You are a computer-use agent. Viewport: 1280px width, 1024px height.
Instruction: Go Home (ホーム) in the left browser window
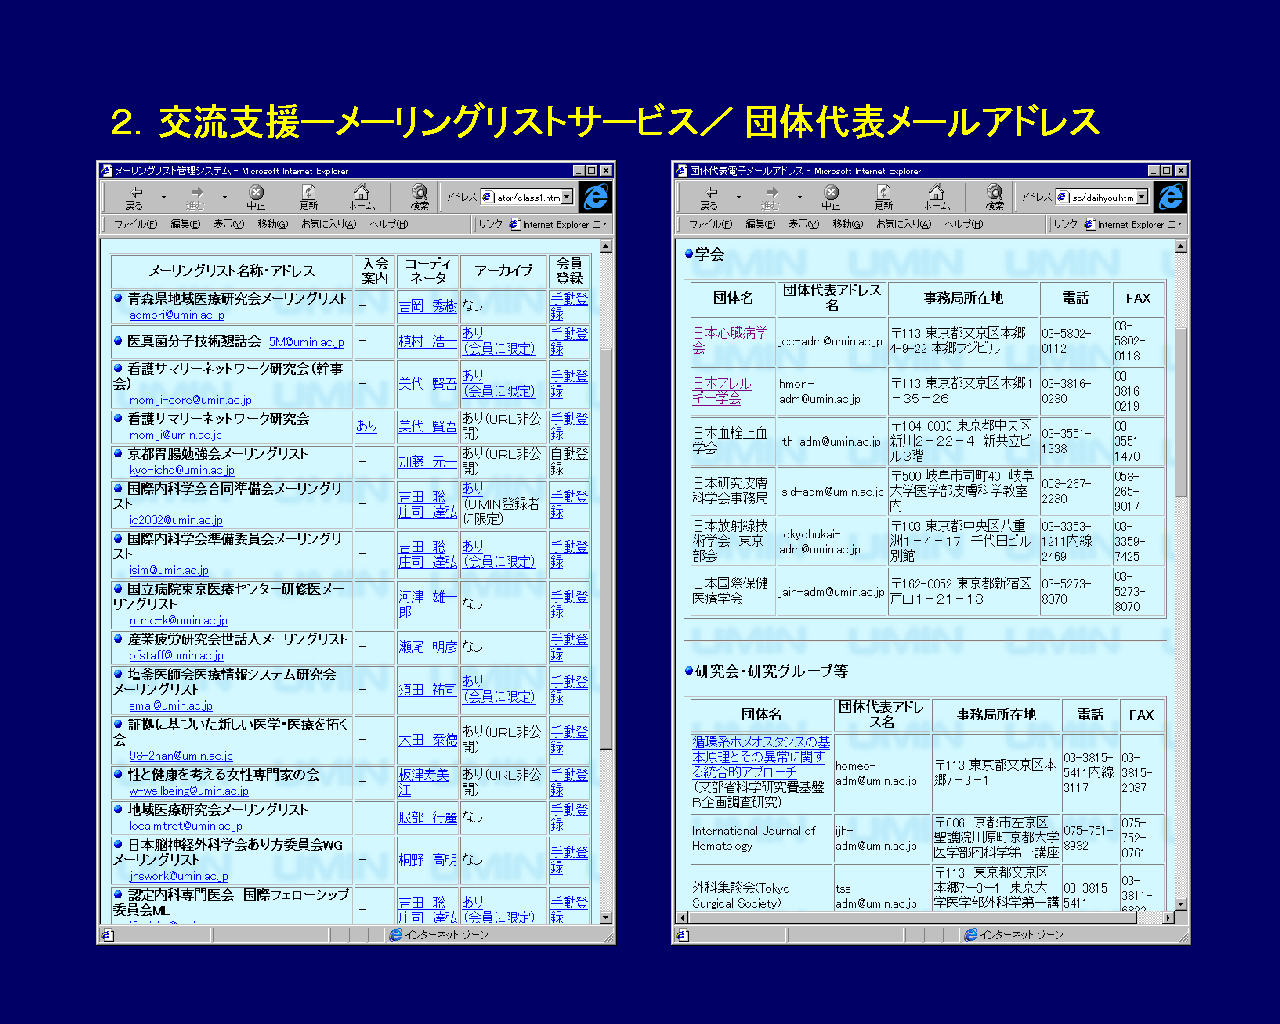362,196
